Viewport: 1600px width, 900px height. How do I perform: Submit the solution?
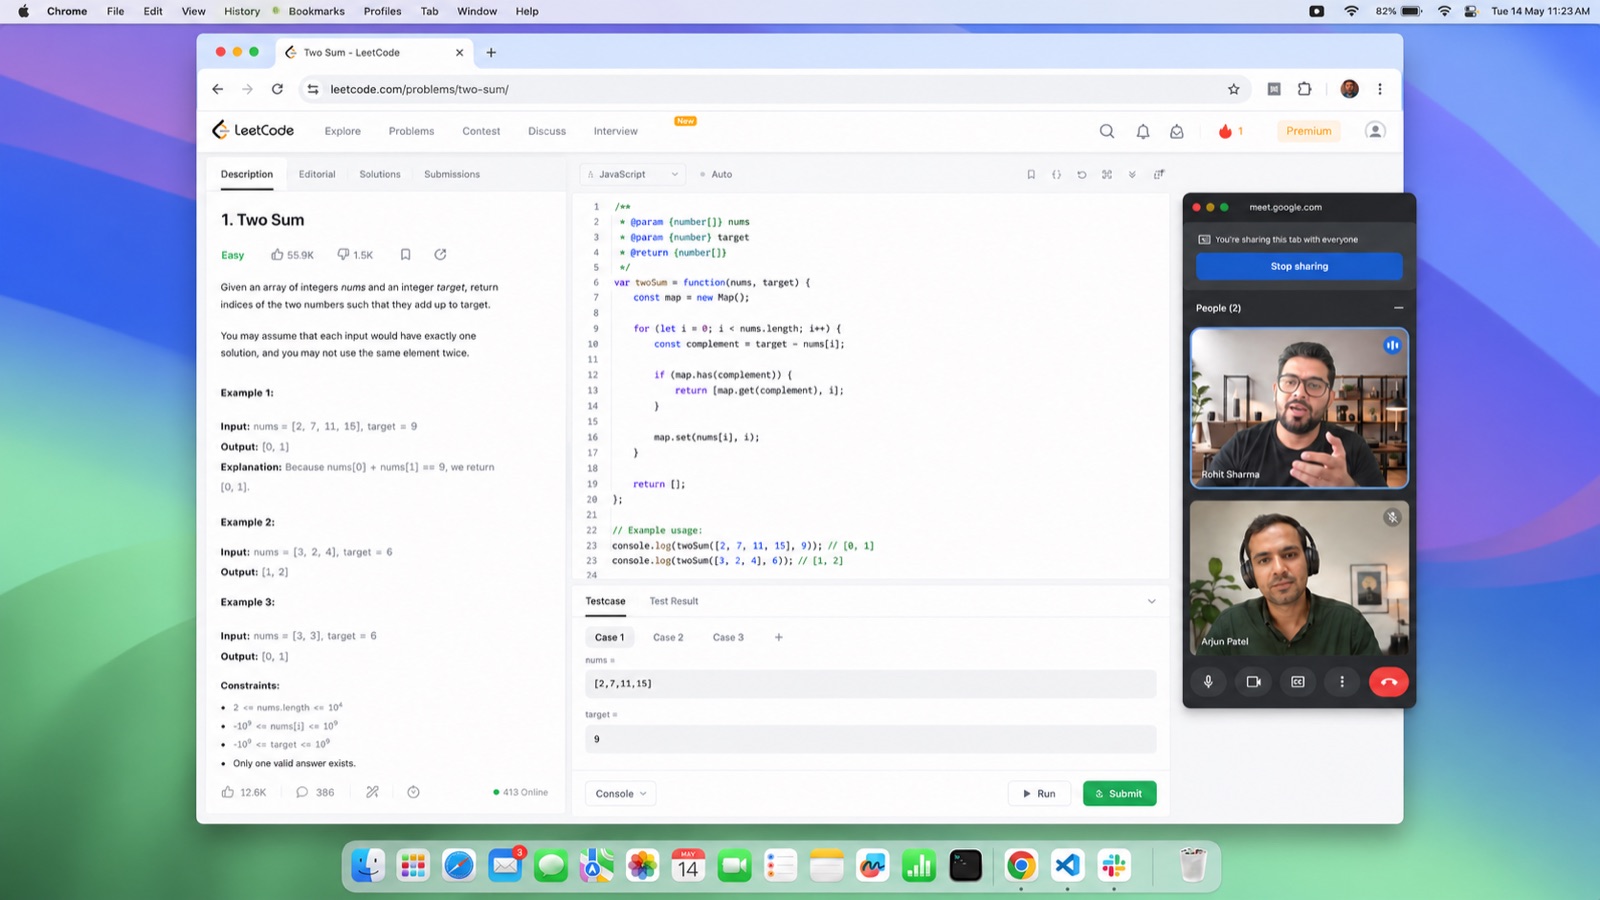[1119, 794]
